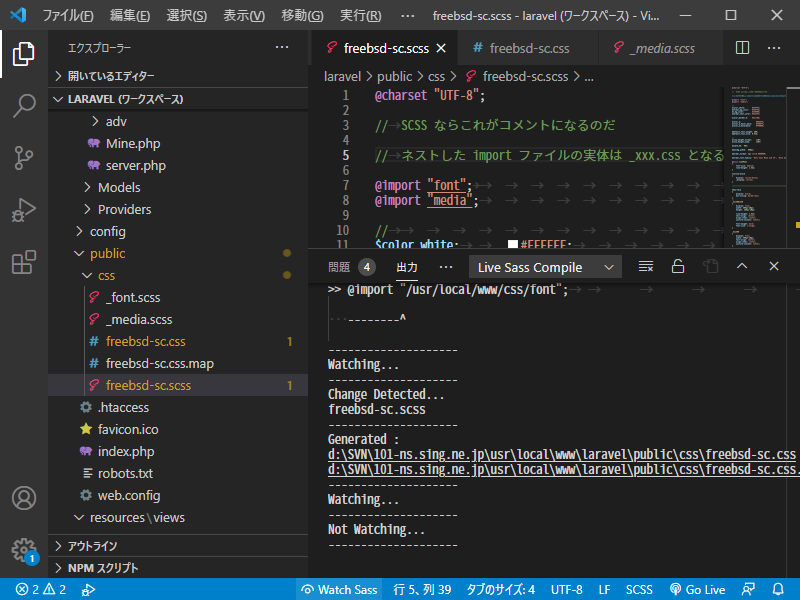Click the #FFFFFF color swatch

tap(513, 244)
